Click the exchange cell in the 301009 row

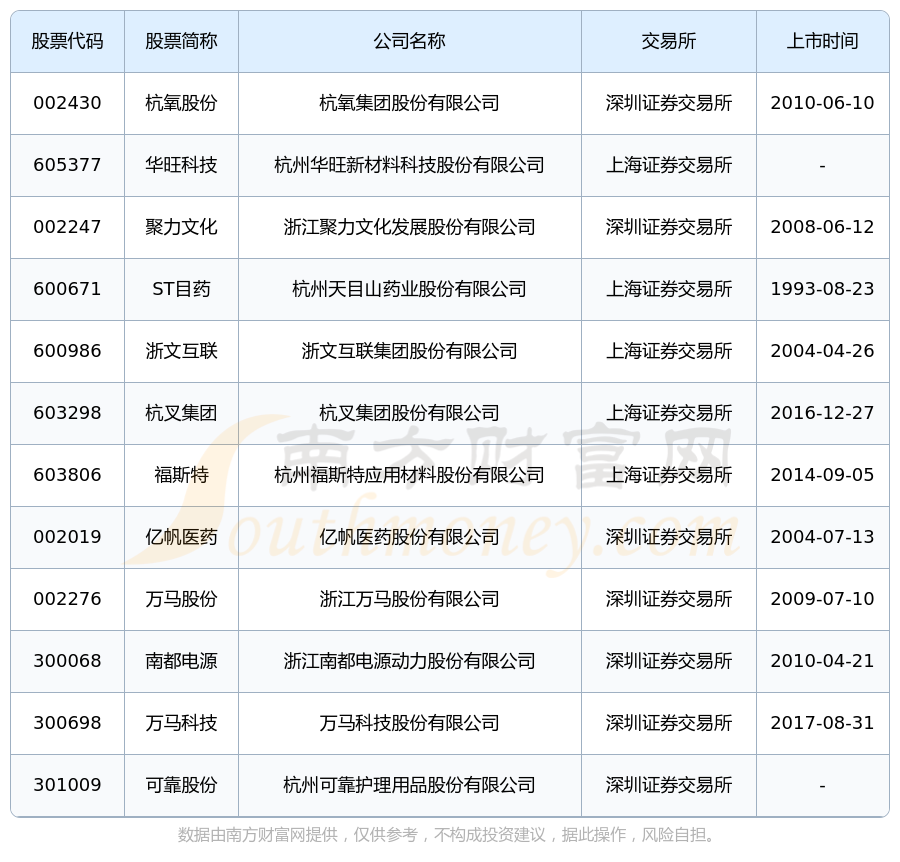tap(669, 785)
